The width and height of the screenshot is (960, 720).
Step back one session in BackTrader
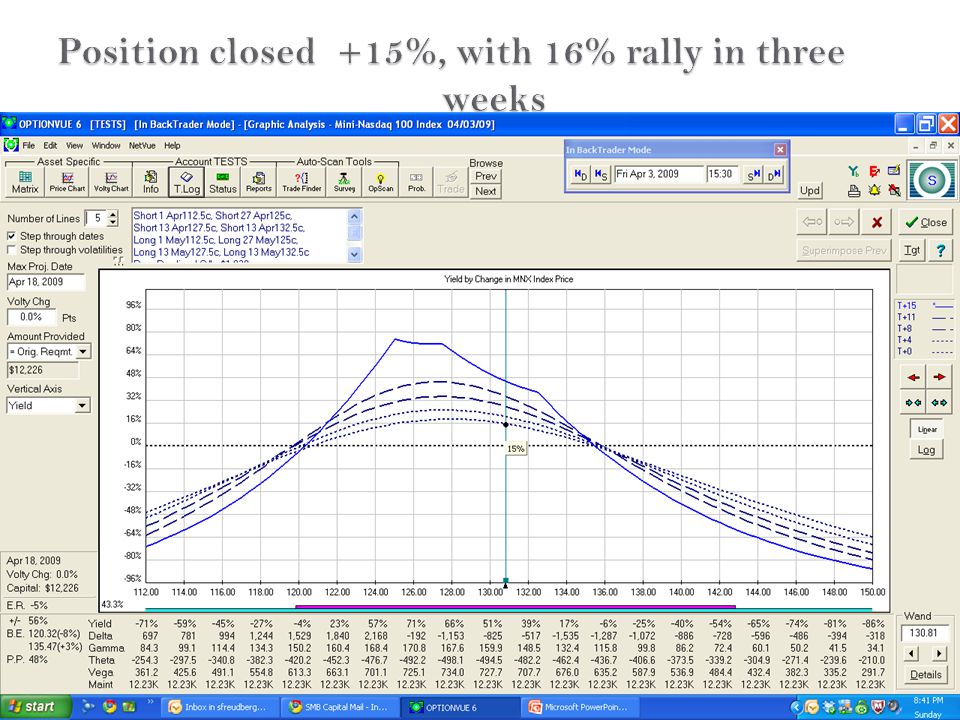tap(601, 174)
